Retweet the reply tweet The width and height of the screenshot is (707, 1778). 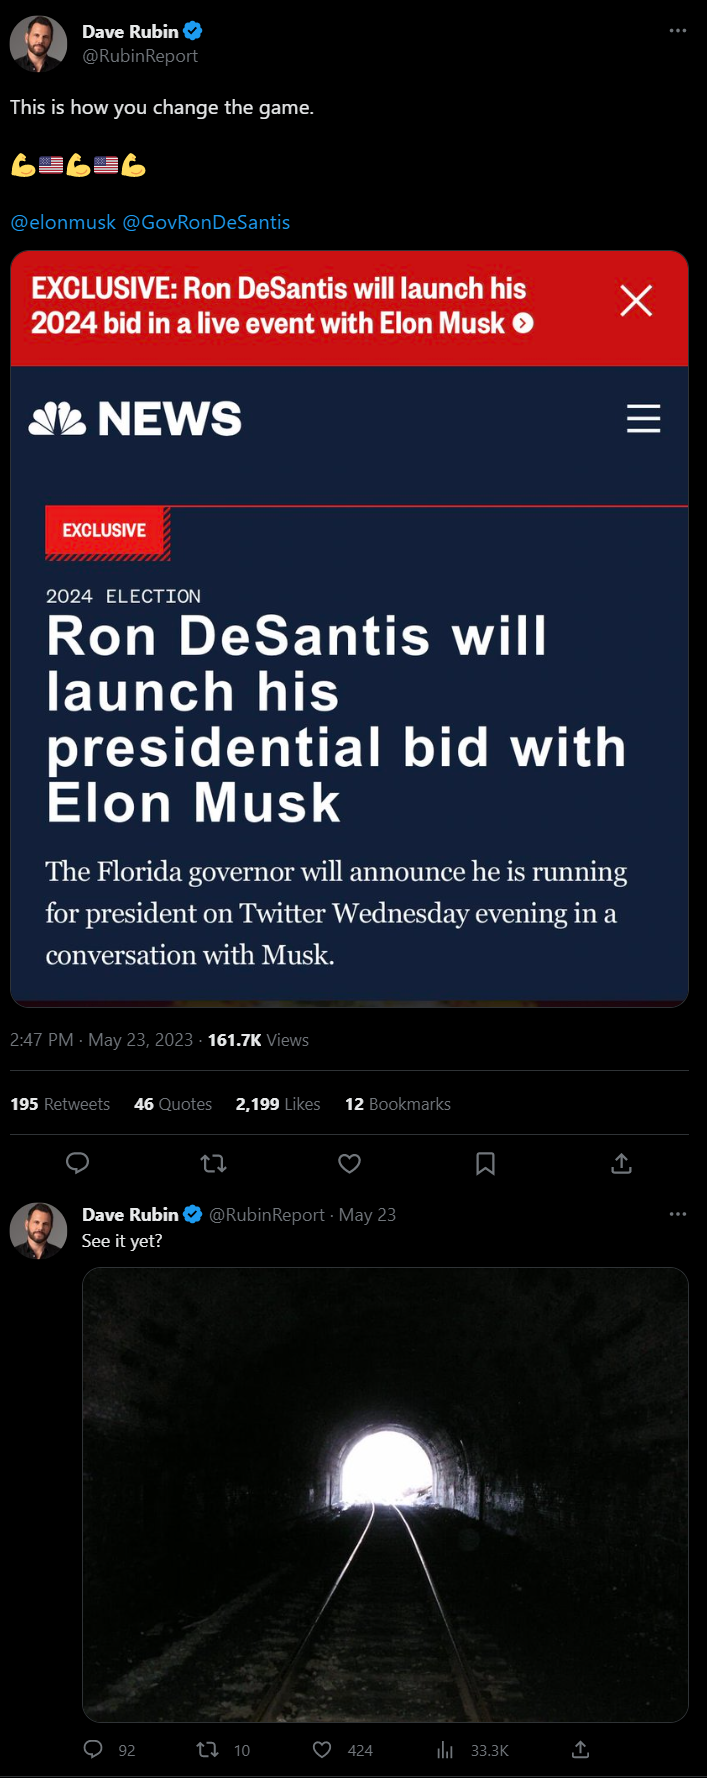pyautogui.click(x=208, y=1750)
